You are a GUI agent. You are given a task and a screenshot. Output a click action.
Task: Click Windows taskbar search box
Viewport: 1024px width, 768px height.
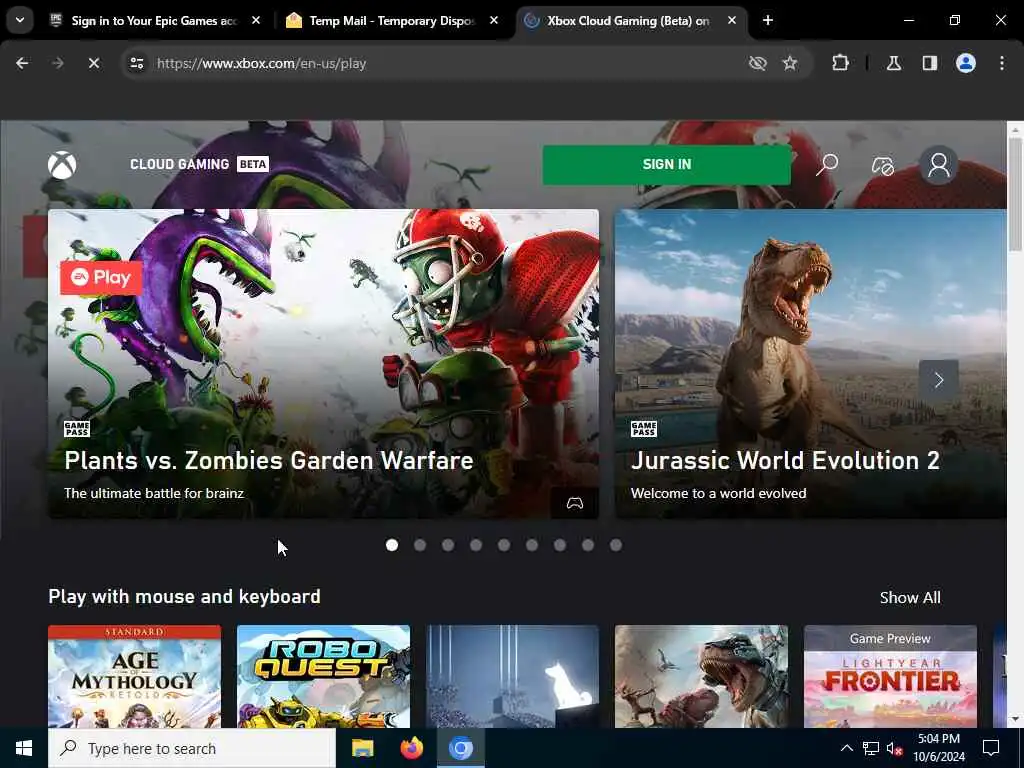tap(192, 748)
